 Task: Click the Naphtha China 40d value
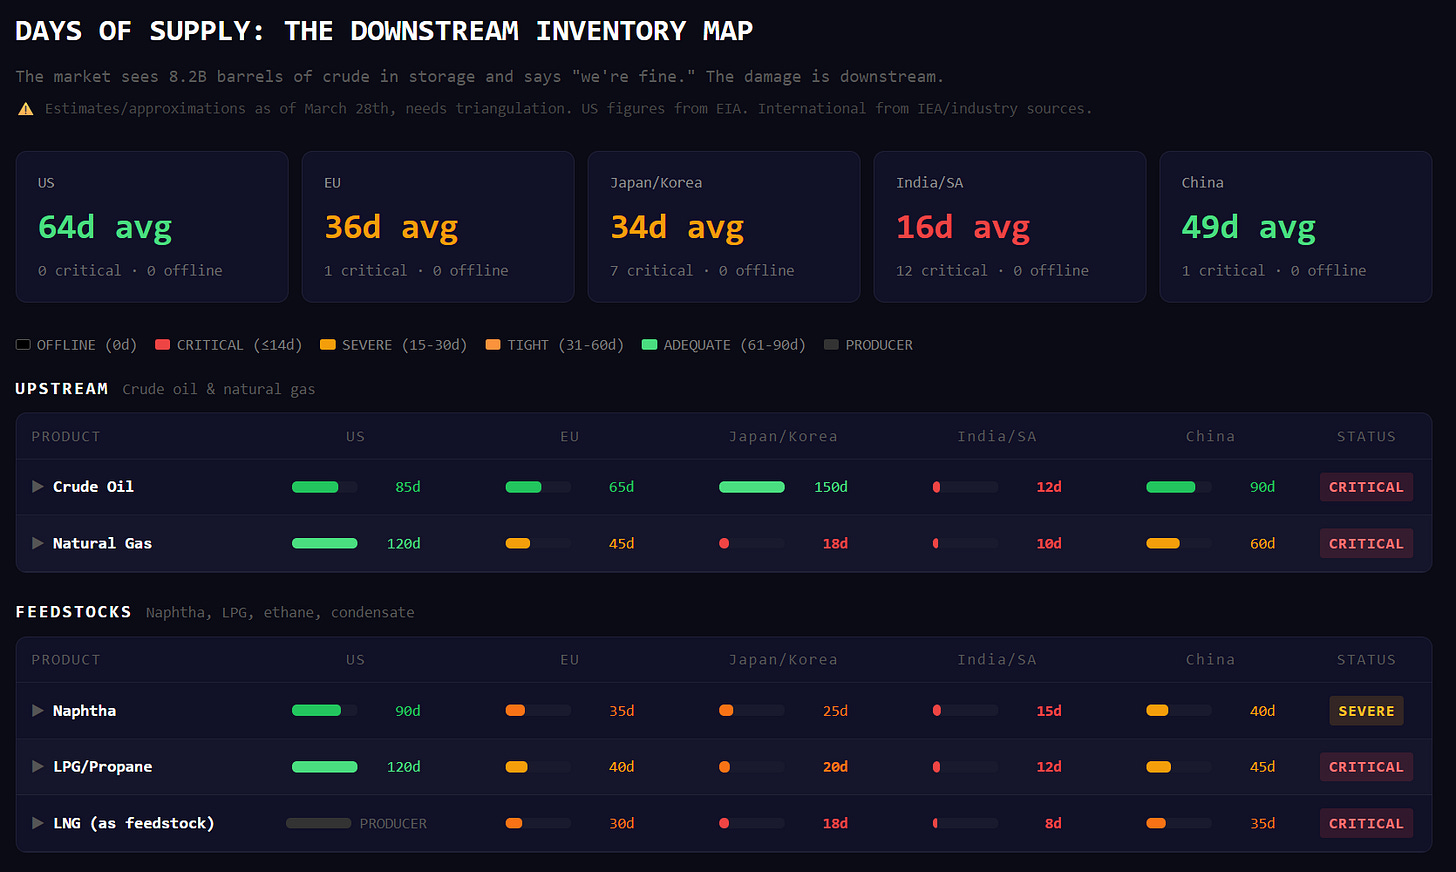click(x=1262, y=711)
